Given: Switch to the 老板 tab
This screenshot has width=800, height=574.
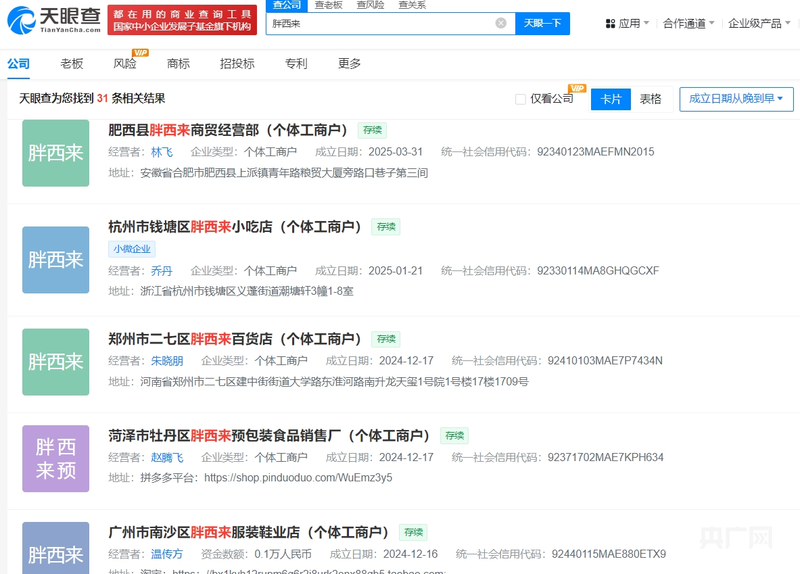Looking at the screenshot, I should click(71, 63).
